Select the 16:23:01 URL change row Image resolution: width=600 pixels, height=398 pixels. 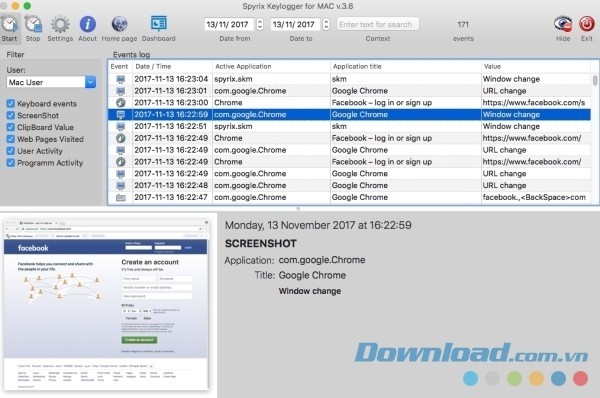(x=349, y=91)
